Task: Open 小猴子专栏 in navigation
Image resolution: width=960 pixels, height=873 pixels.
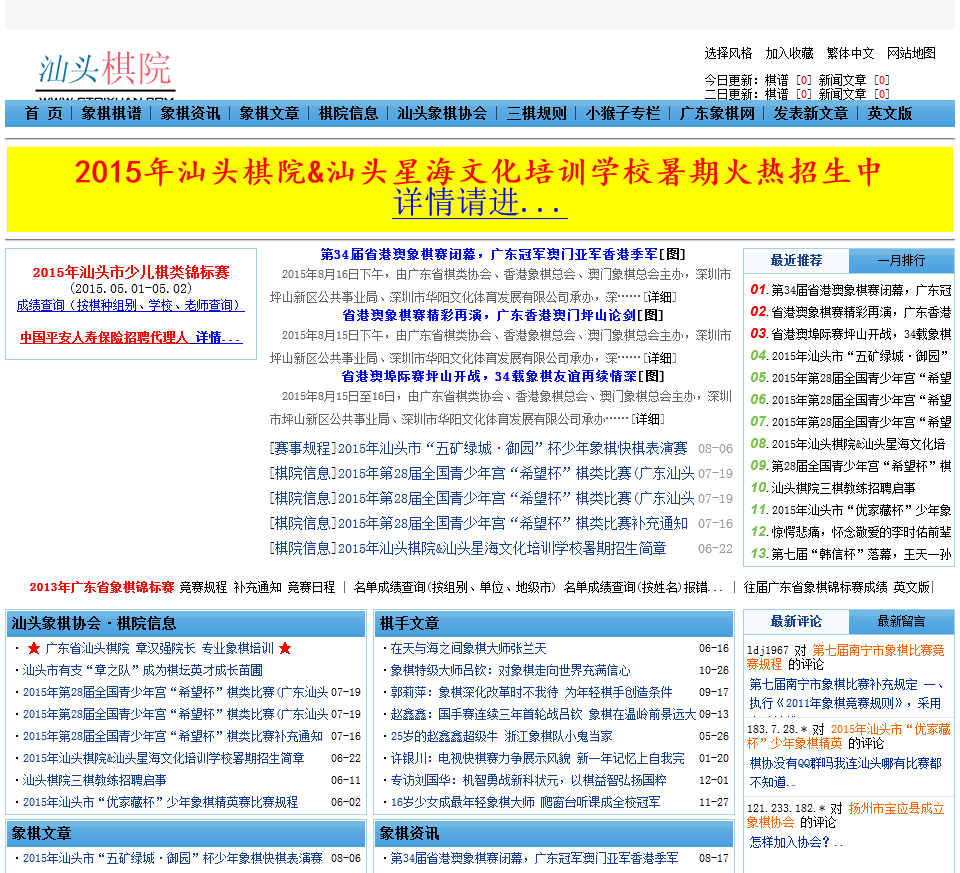Action: tap(623, 113)
